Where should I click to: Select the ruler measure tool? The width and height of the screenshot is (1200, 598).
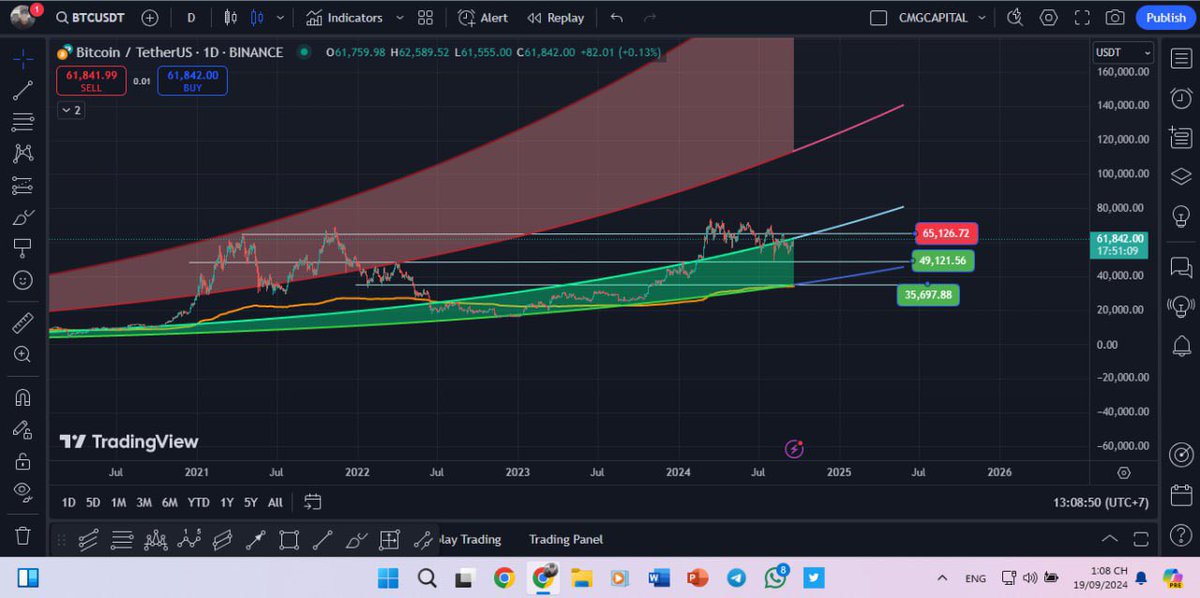[x=23, y=322]
